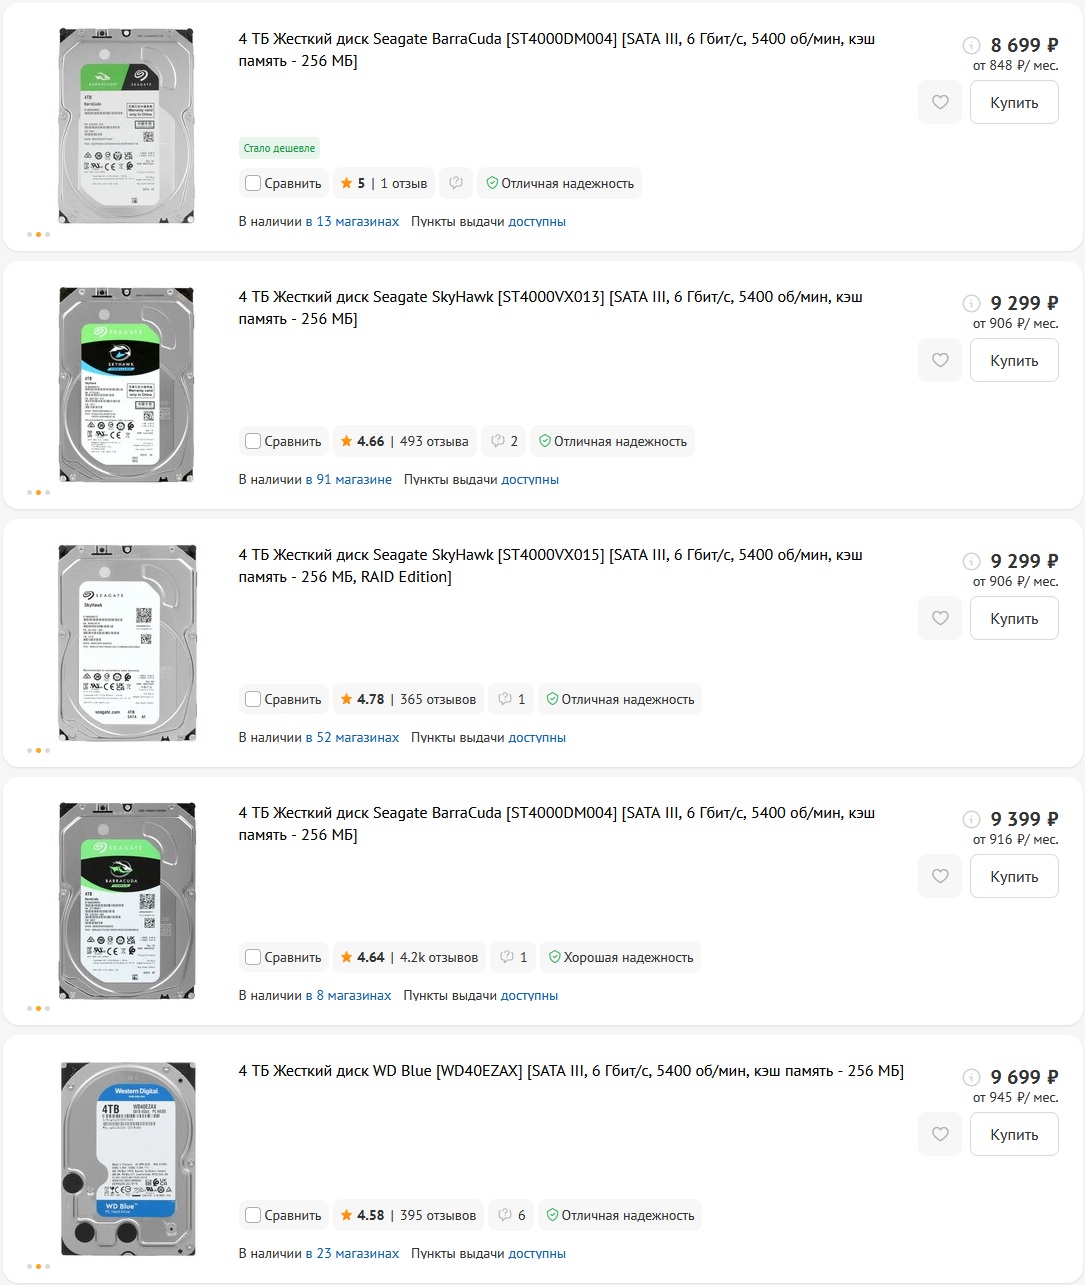1085x1285 pixels.
Task: Favorite the SkyHawk RAID Edition drive
Action: pos(940,619)
